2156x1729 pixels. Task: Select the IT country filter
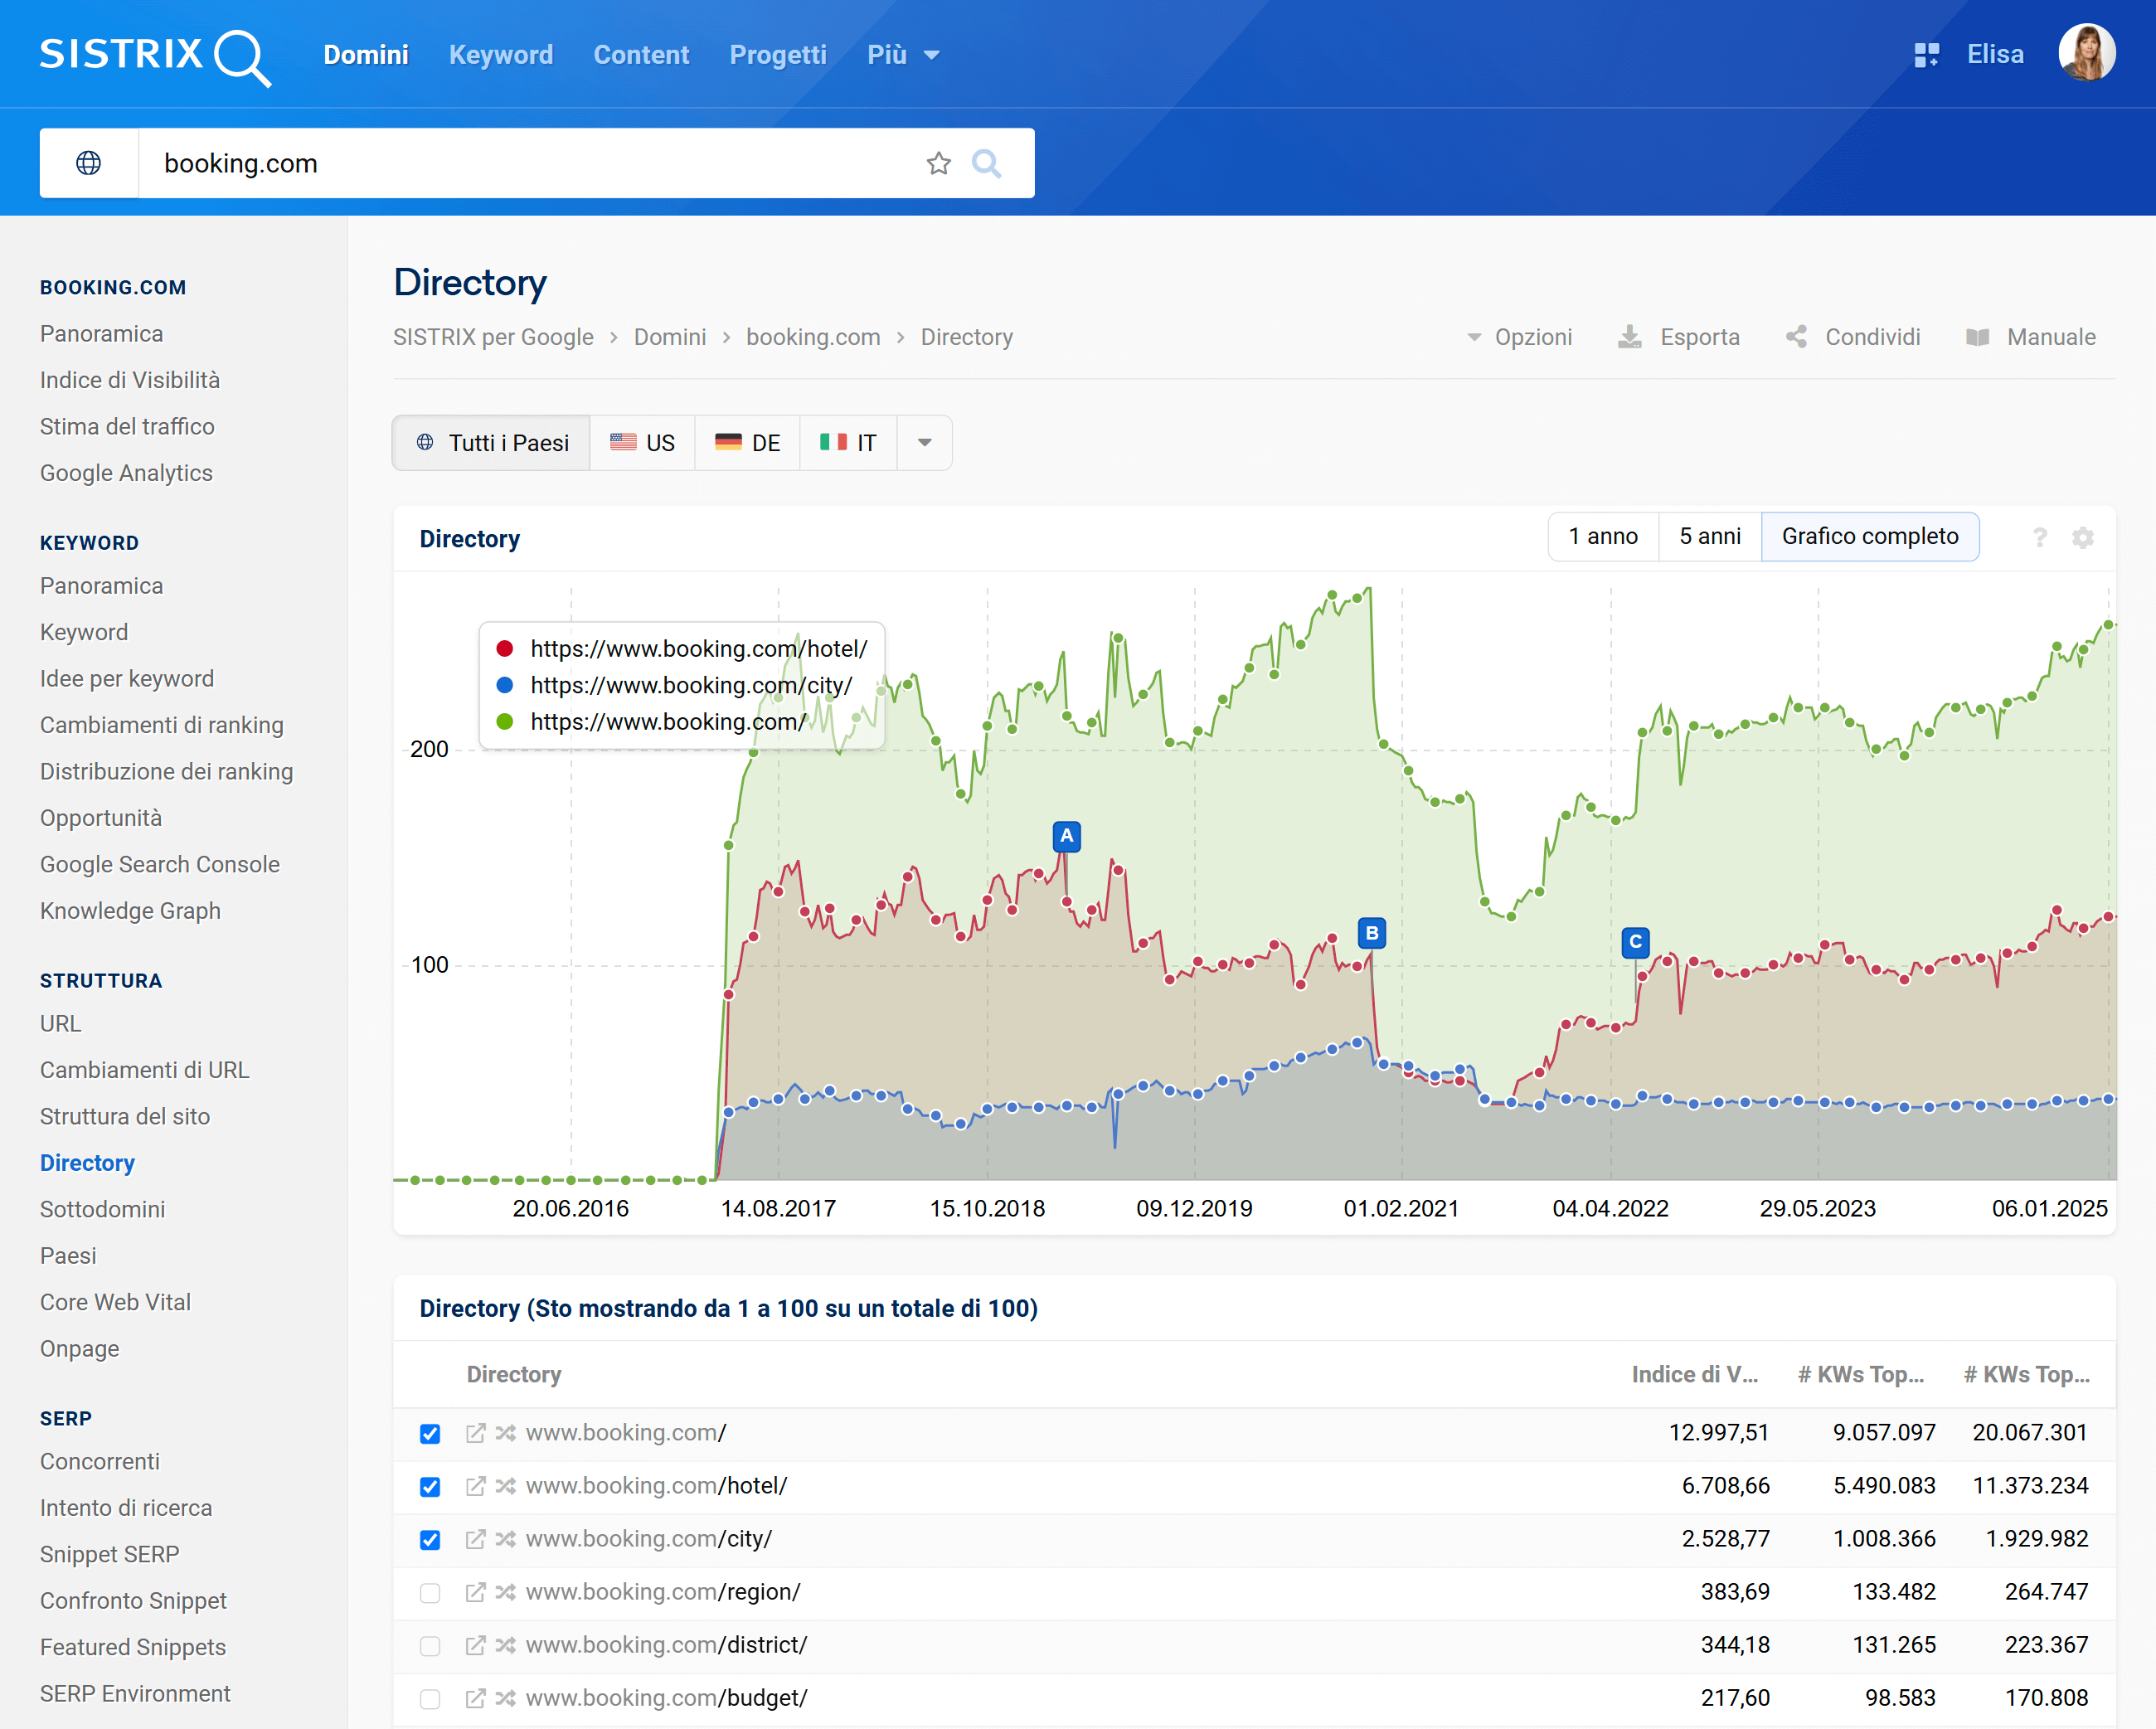tap(849, 443)
